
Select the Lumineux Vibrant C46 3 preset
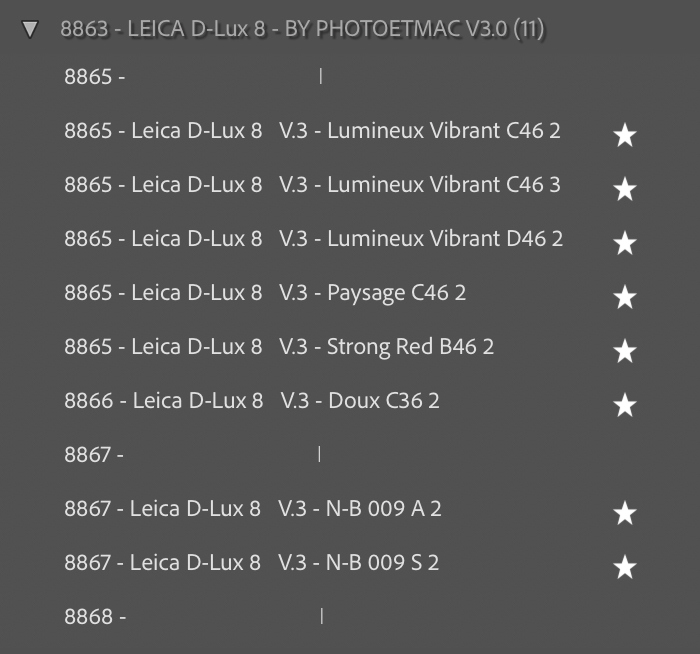click(x=312, y=185)
